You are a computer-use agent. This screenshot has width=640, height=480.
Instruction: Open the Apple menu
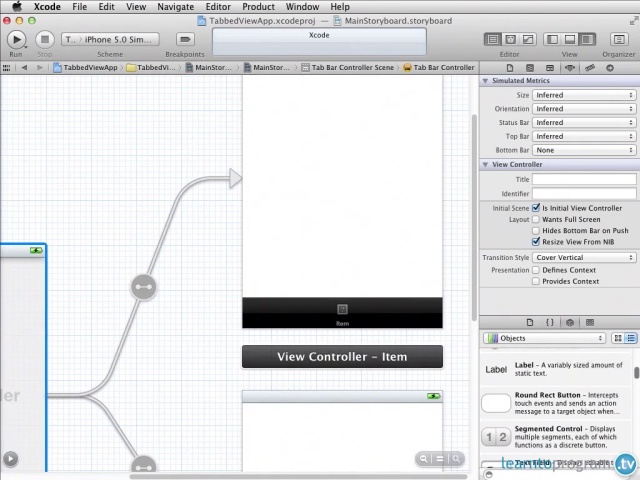coord(16,7)
